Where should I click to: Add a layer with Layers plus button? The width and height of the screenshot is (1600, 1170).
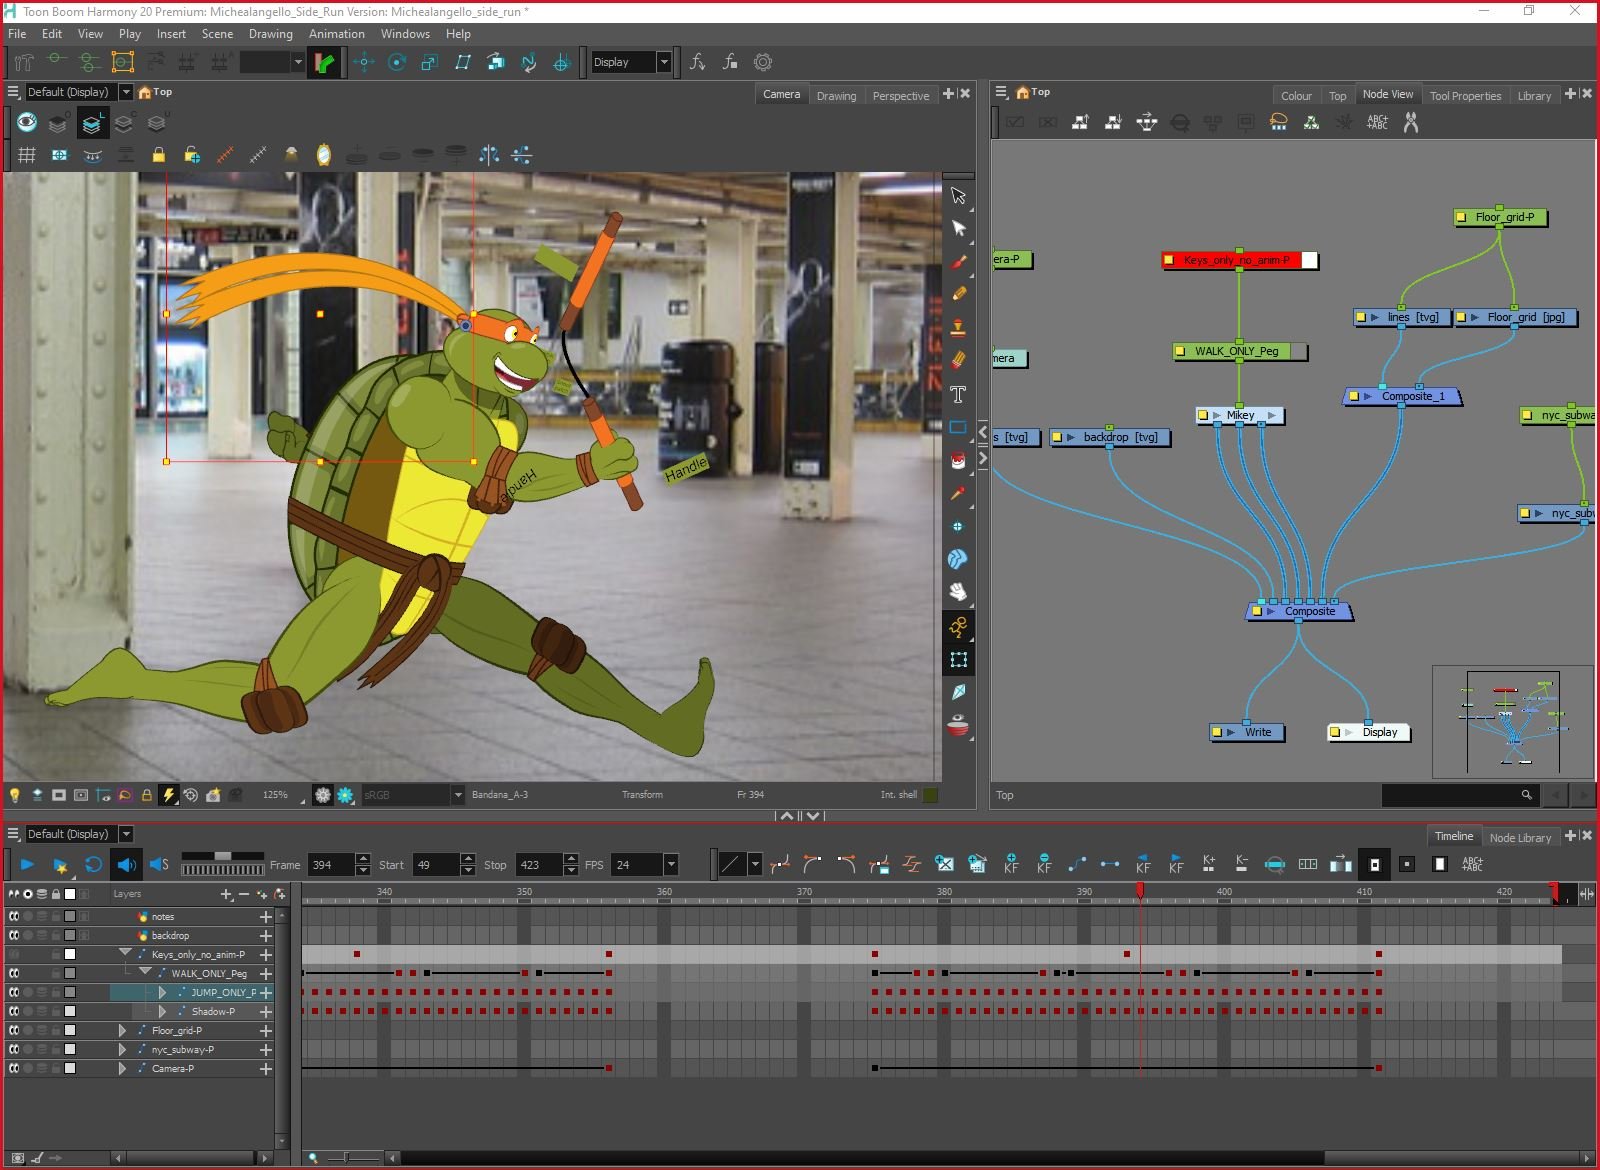pos(226,894)
